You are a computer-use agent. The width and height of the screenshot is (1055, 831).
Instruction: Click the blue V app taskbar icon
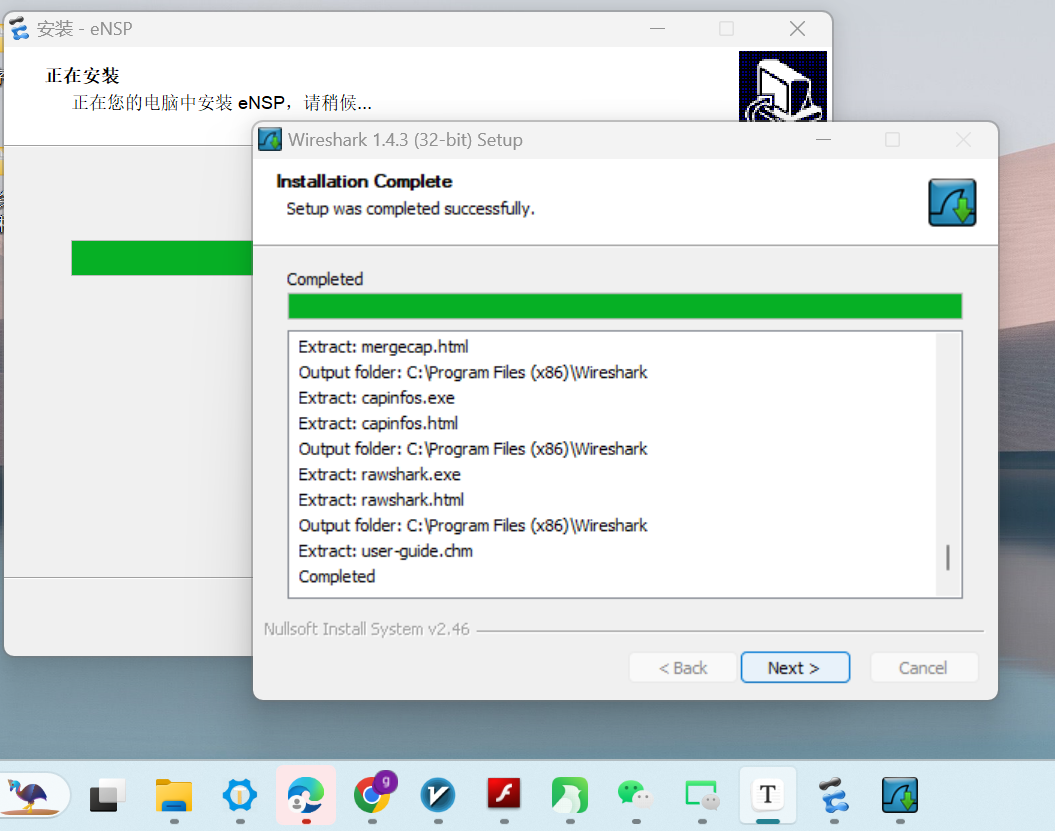(x=438, y=796)
